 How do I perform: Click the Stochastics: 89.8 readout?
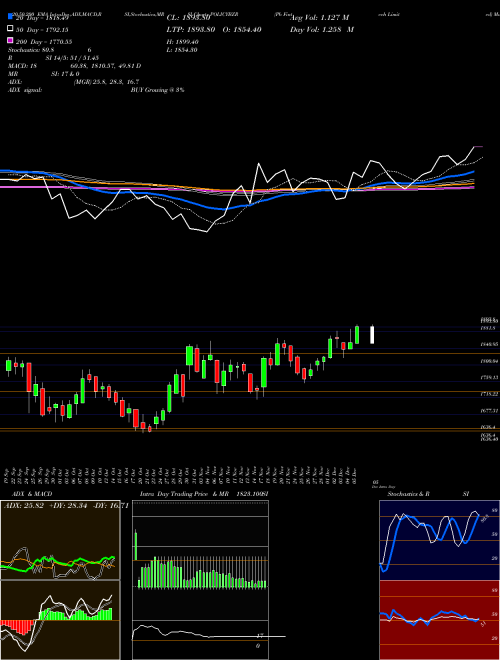pyautogui.click(x=32, y=50)
